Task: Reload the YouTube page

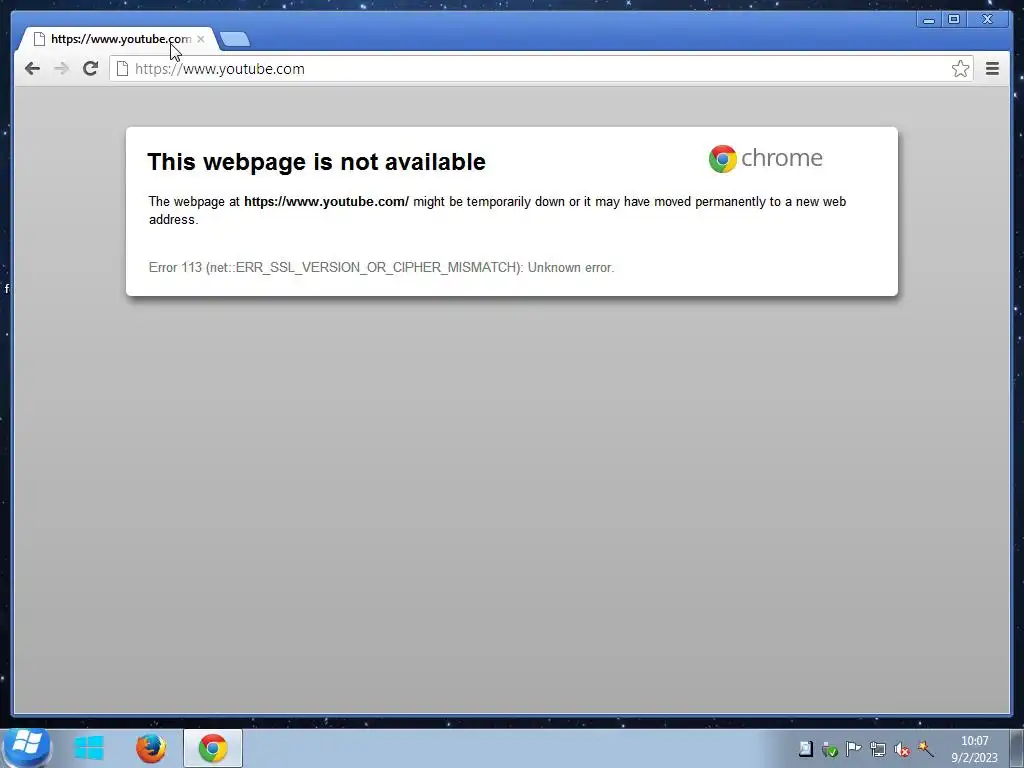Action: coord(90,69)
